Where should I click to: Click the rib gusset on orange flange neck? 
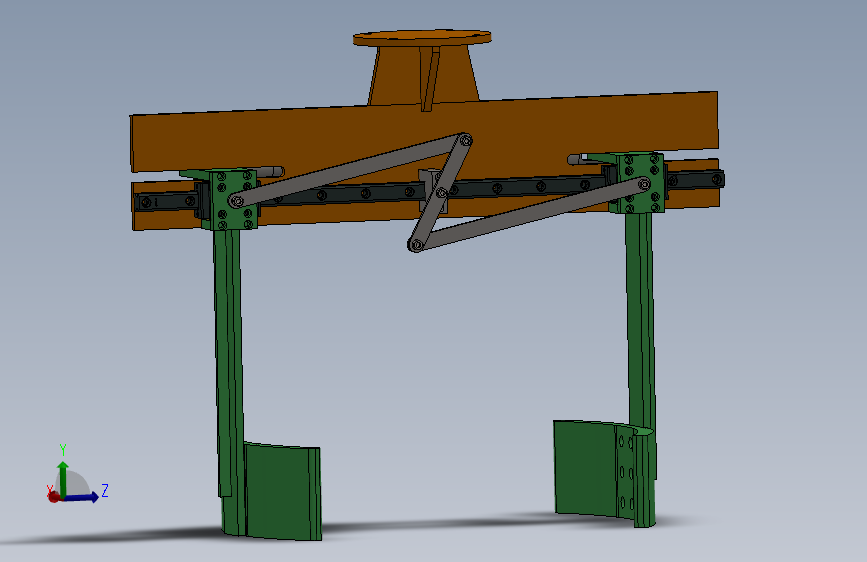pyautogui.click(x=429, y=79)
